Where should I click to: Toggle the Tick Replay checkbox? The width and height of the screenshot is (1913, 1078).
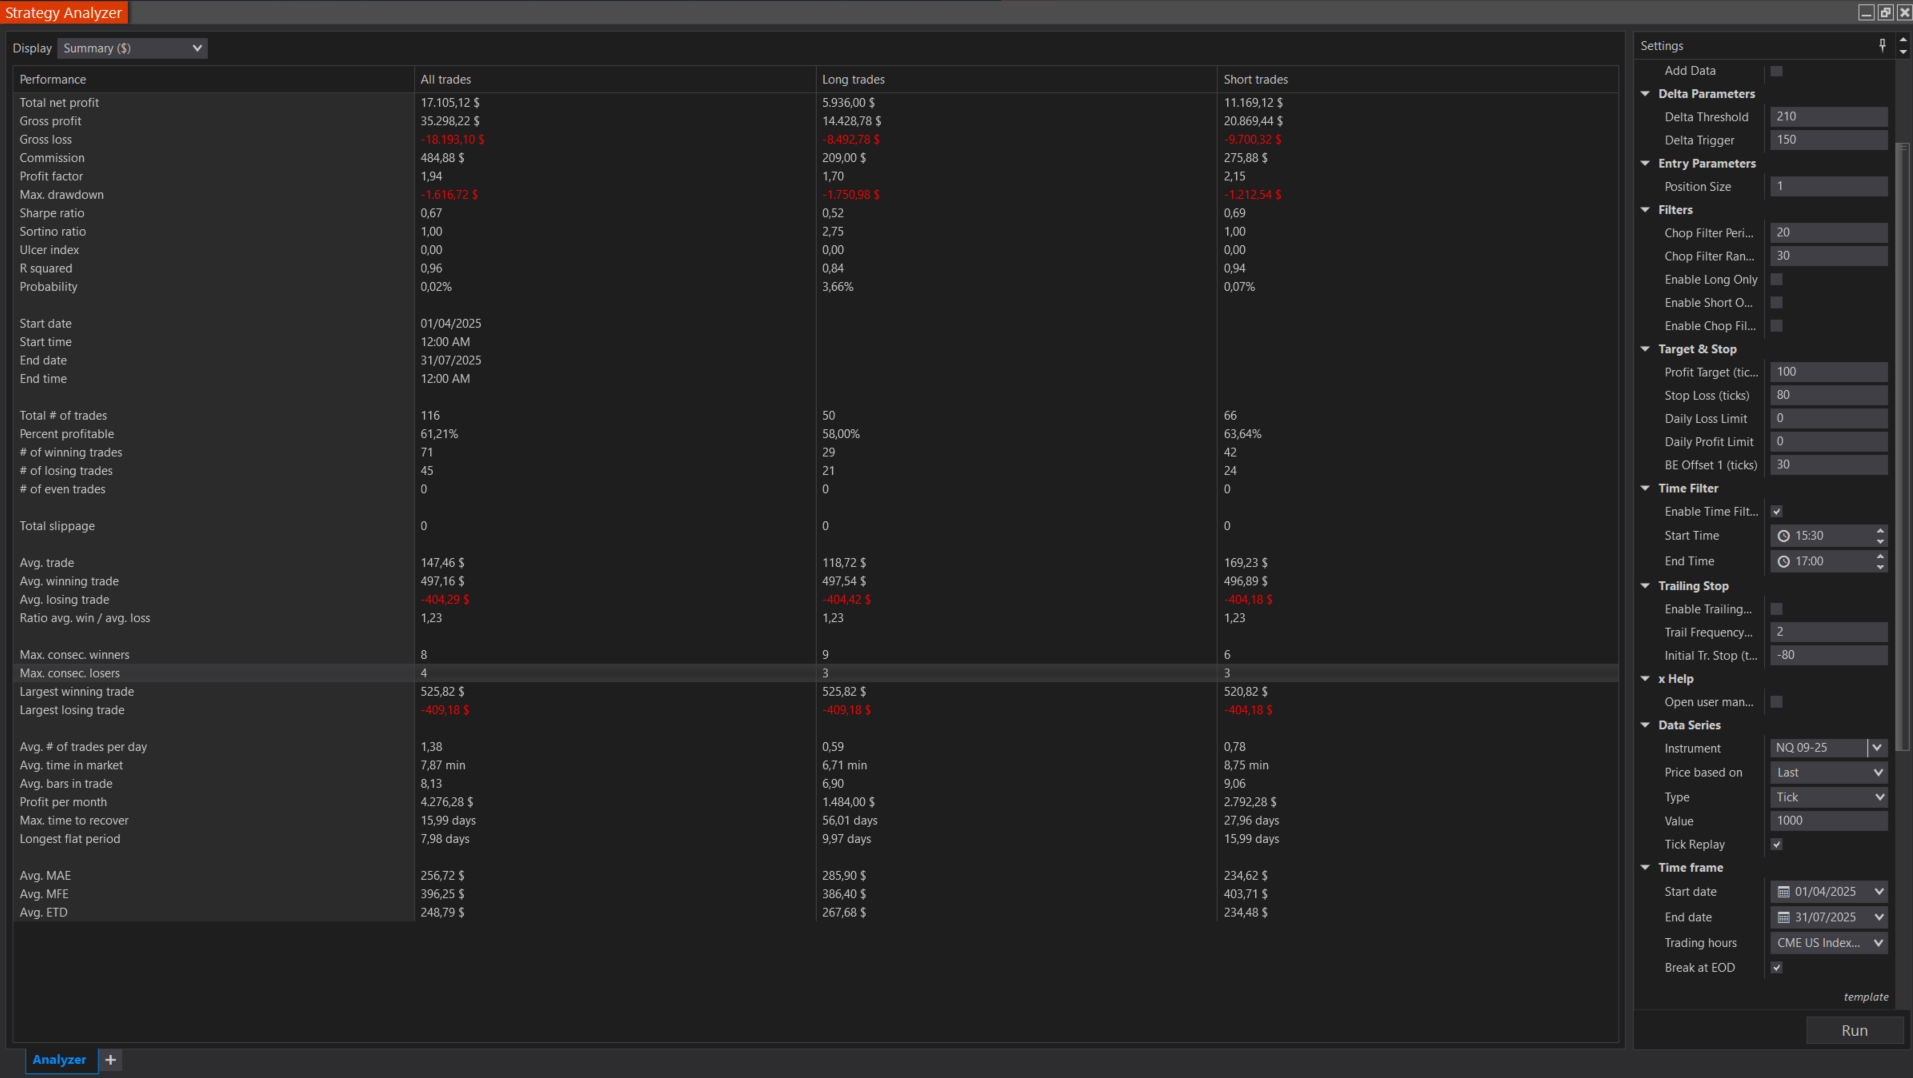click(1776, 844)
